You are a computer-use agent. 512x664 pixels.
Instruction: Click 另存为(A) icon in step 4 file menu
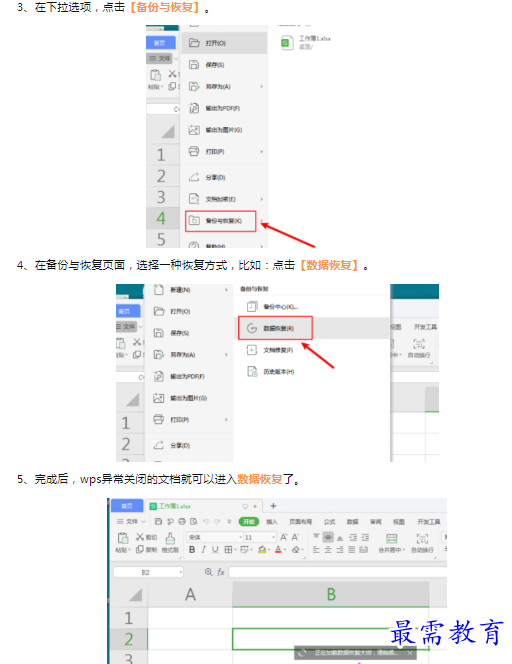pos(158,354)
